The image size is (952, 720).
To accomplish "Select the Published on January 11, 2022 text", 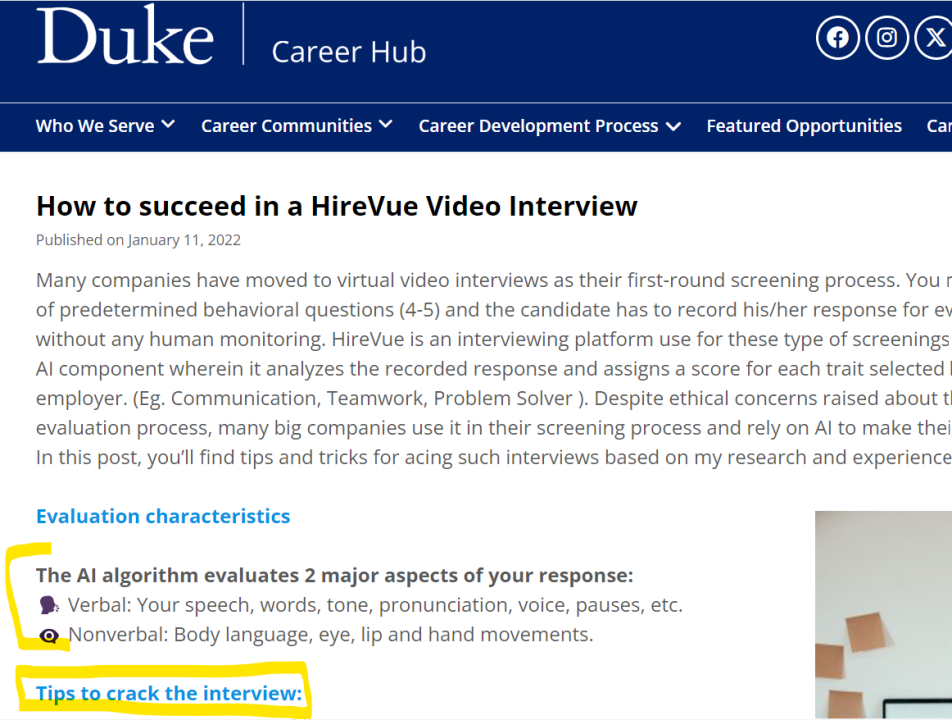I will click(138, 240).
